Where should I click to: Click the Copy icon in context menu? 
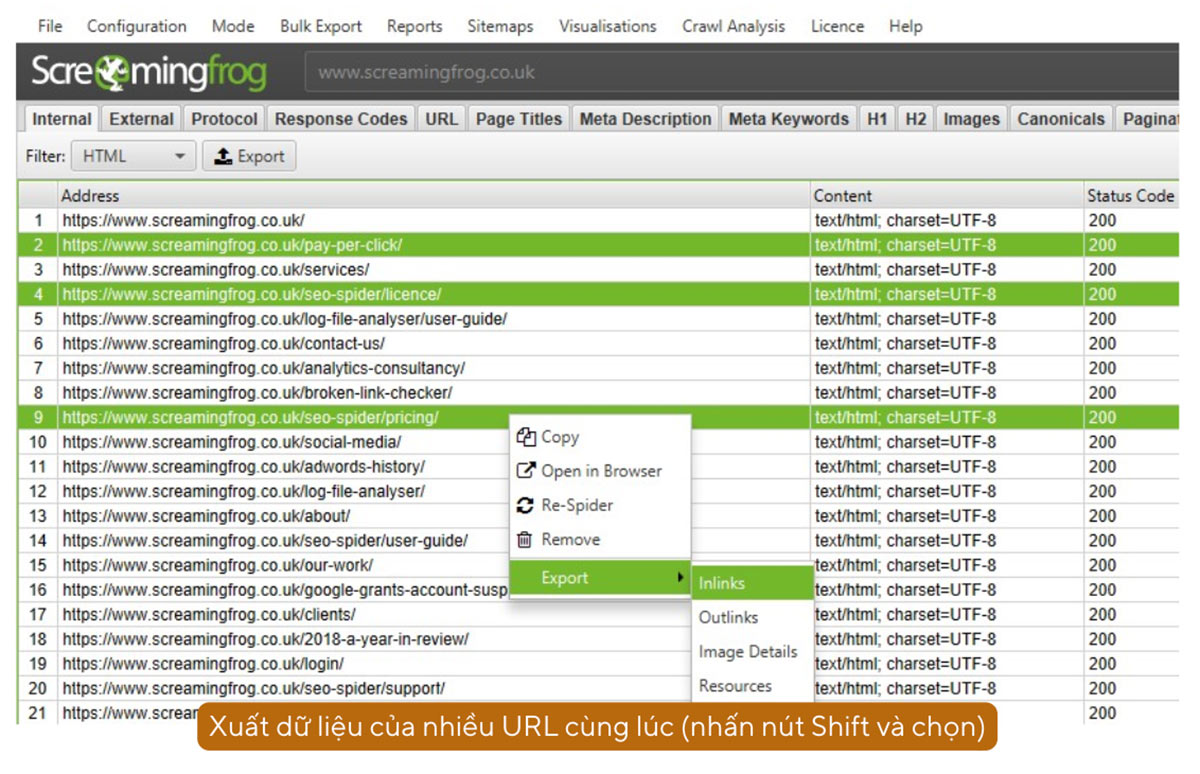pos(525,437)
